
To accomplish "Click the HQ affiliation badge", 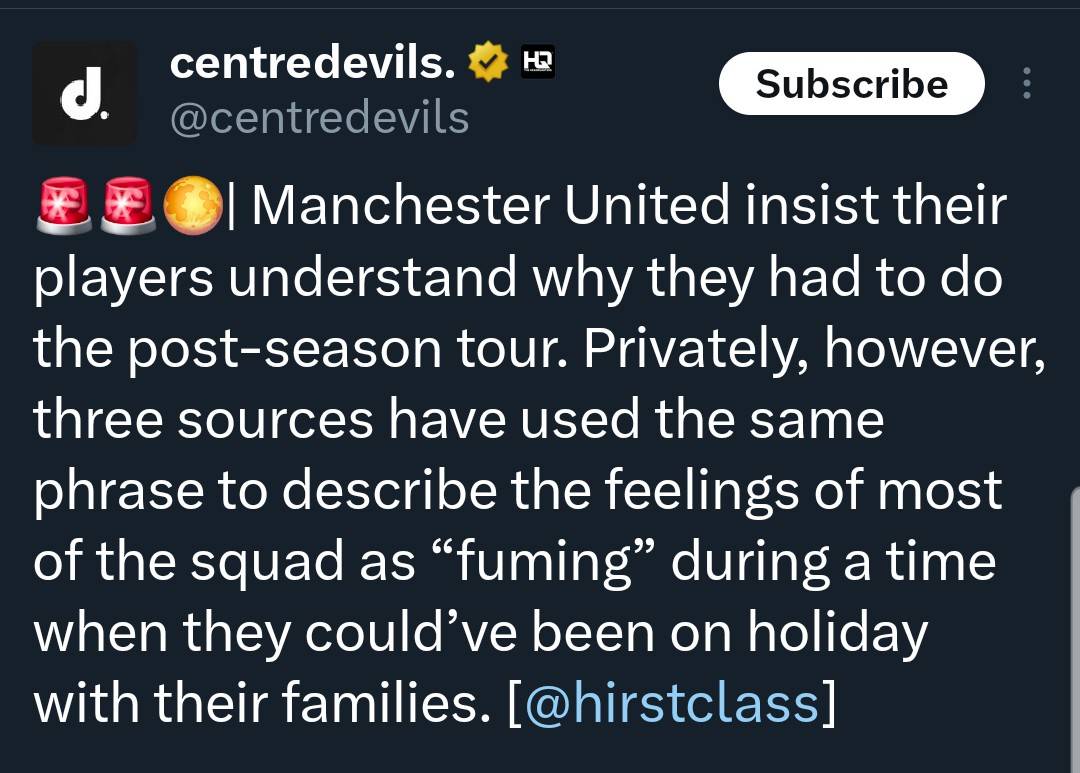I will point(537,61).
